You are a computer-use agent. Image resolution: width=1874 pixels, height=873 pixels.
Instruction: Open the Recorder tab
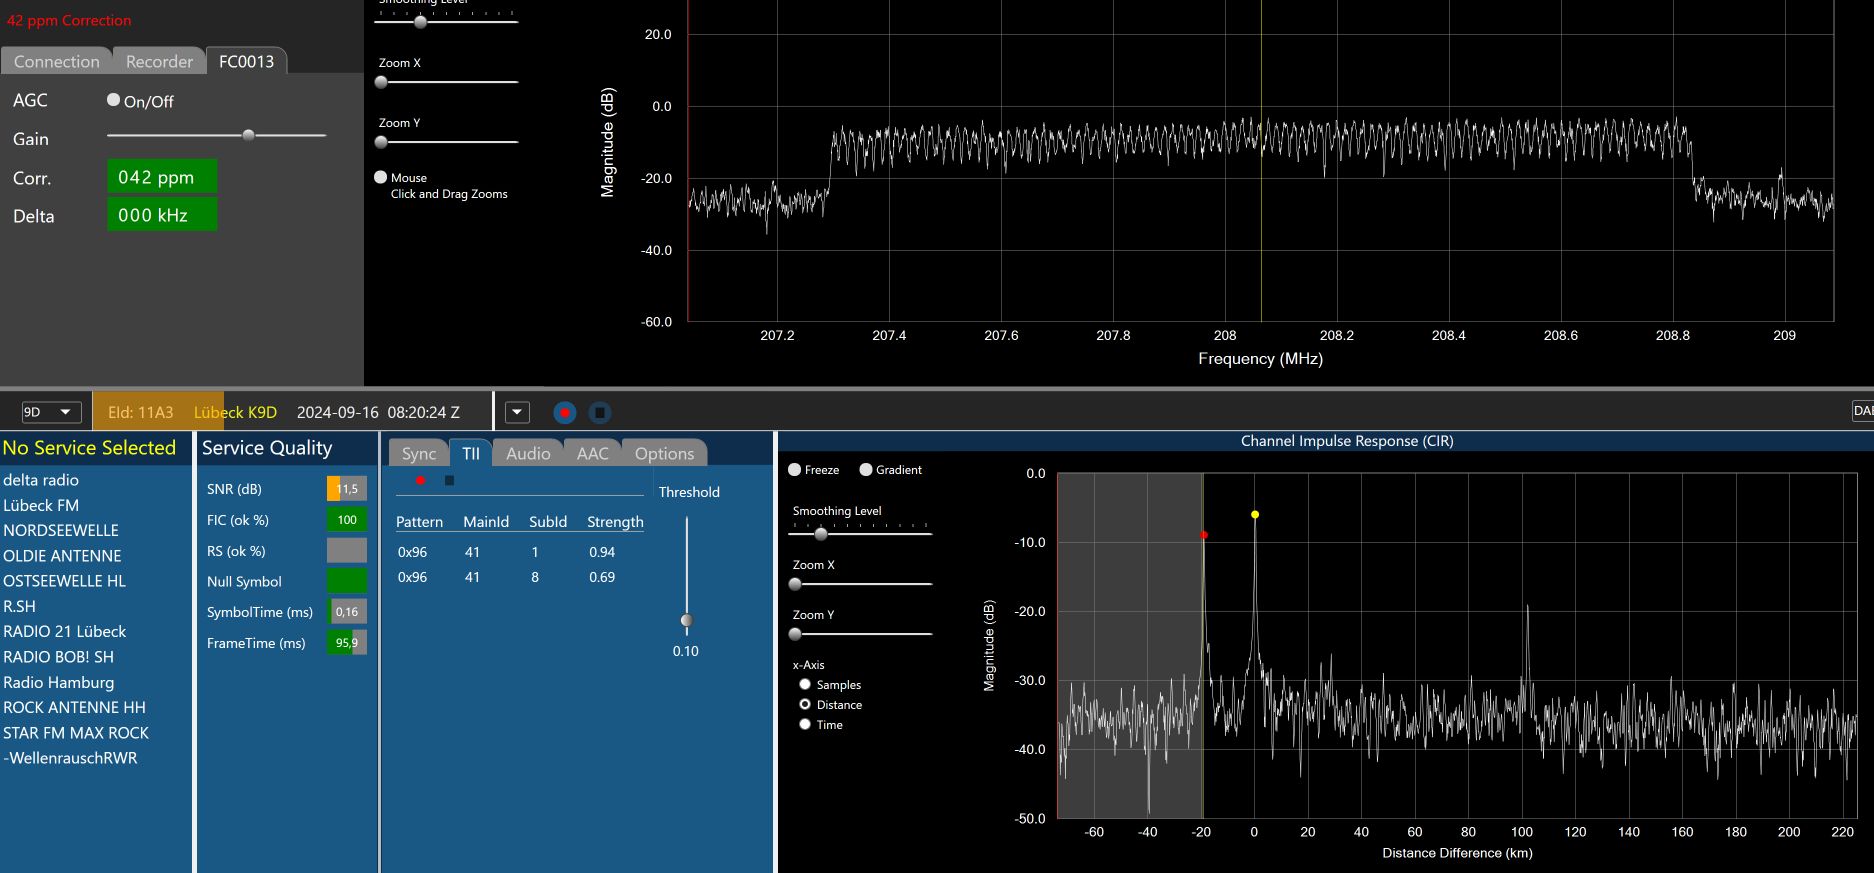(159, 62)
